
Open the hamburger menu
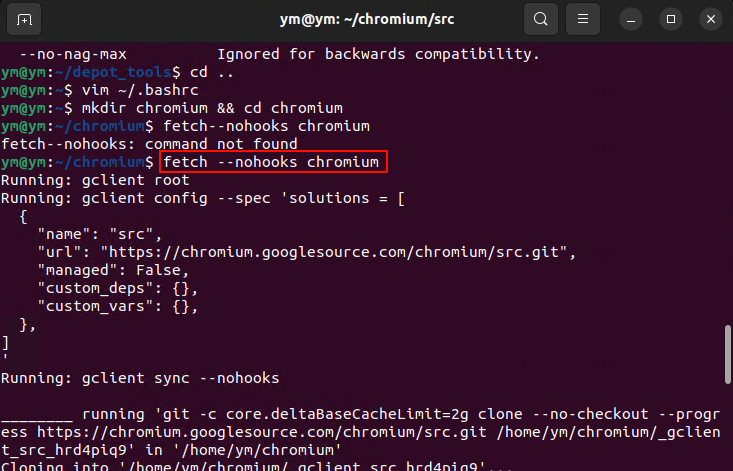582,19
